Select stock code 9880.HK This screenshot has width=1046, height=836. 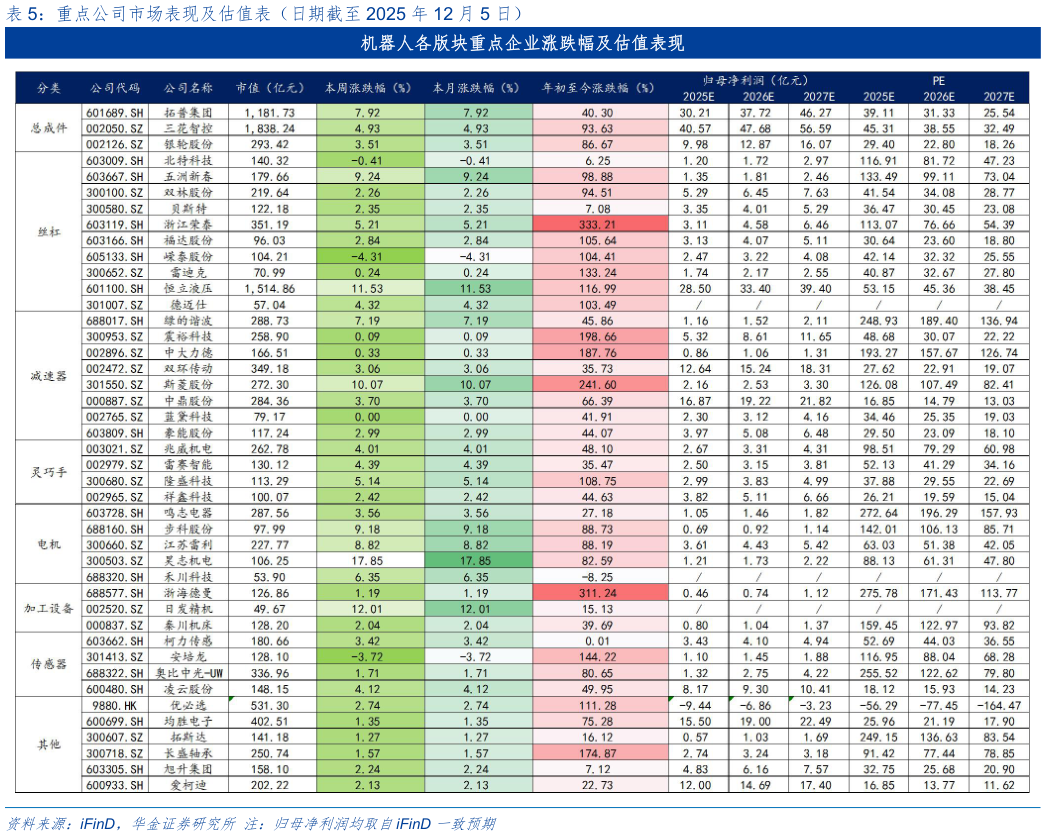112,705
